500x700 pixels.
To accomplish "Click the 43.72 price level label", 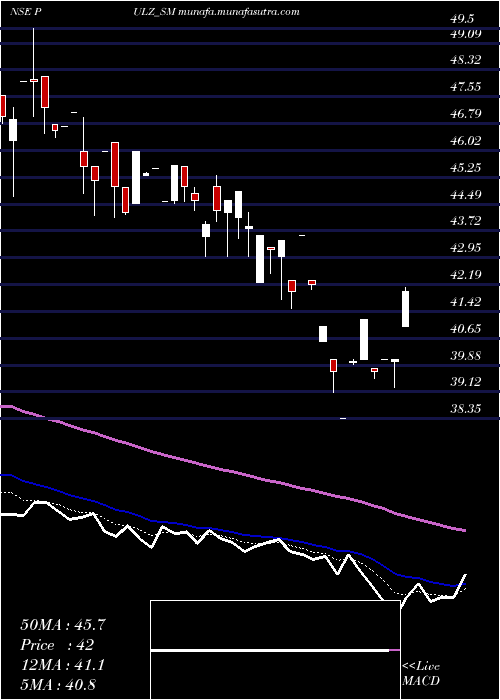I will [465, 221].
